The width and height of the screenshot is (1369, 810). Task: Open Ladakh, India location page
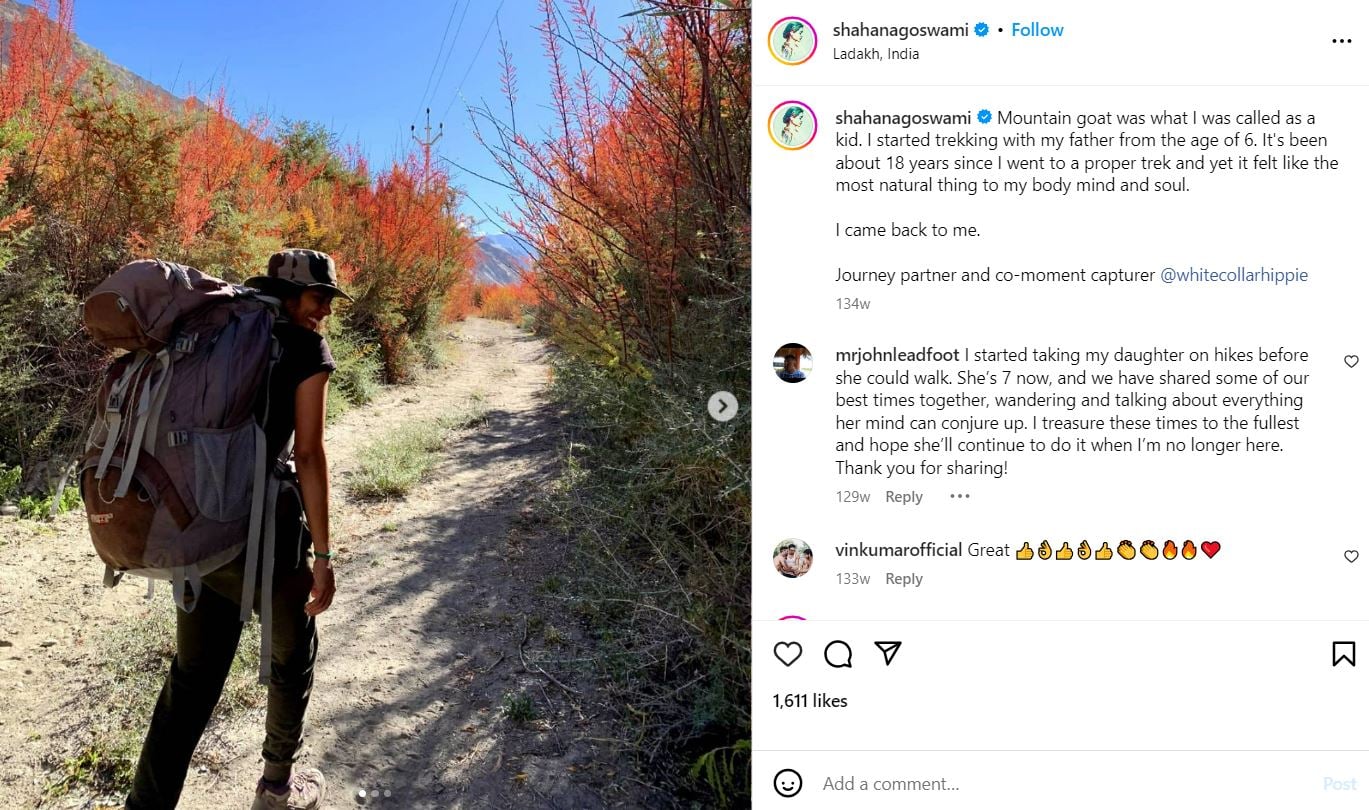(x=875, y=54)
